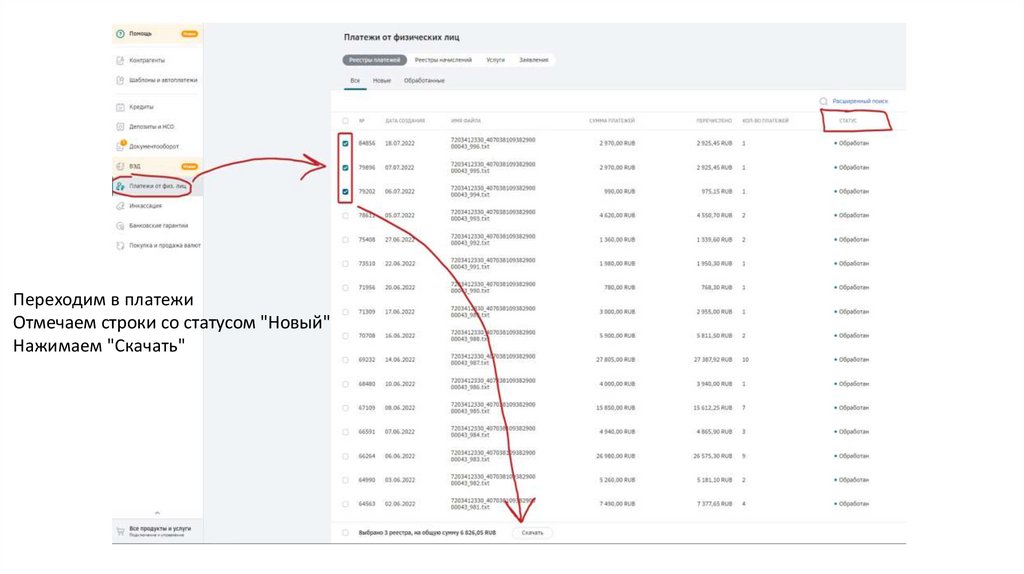Click the orange badge beside Помощь
This screenshot has height=574, width=1024.
pyautogui.click(x=190, y=34)
